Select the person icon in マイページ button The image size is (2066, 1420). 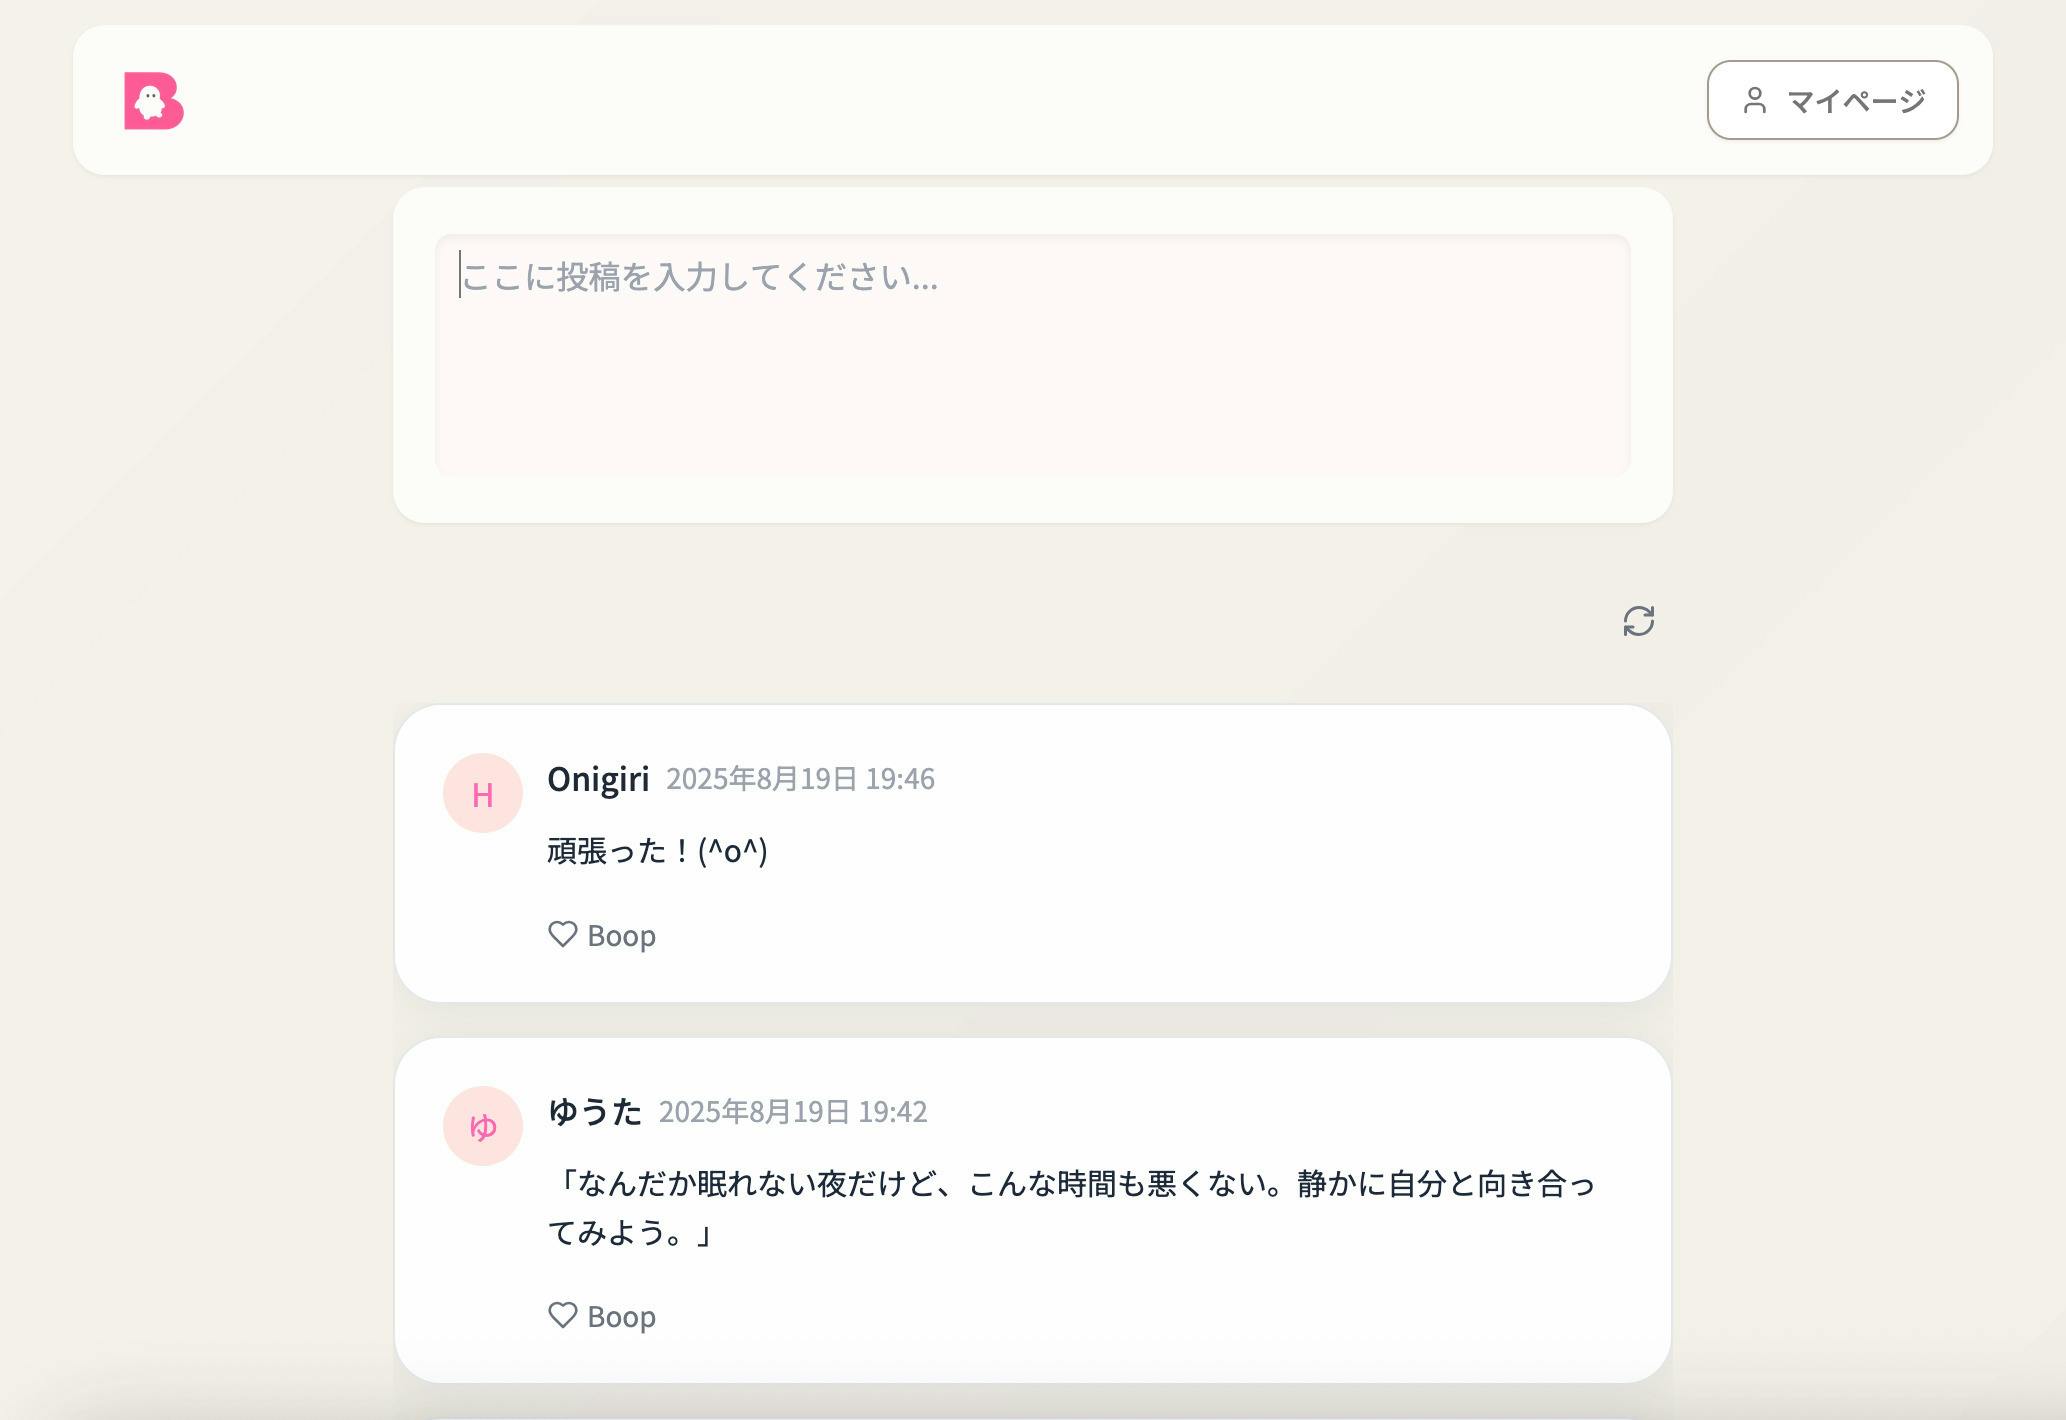pyautogui.click(x=1756, y=100)
